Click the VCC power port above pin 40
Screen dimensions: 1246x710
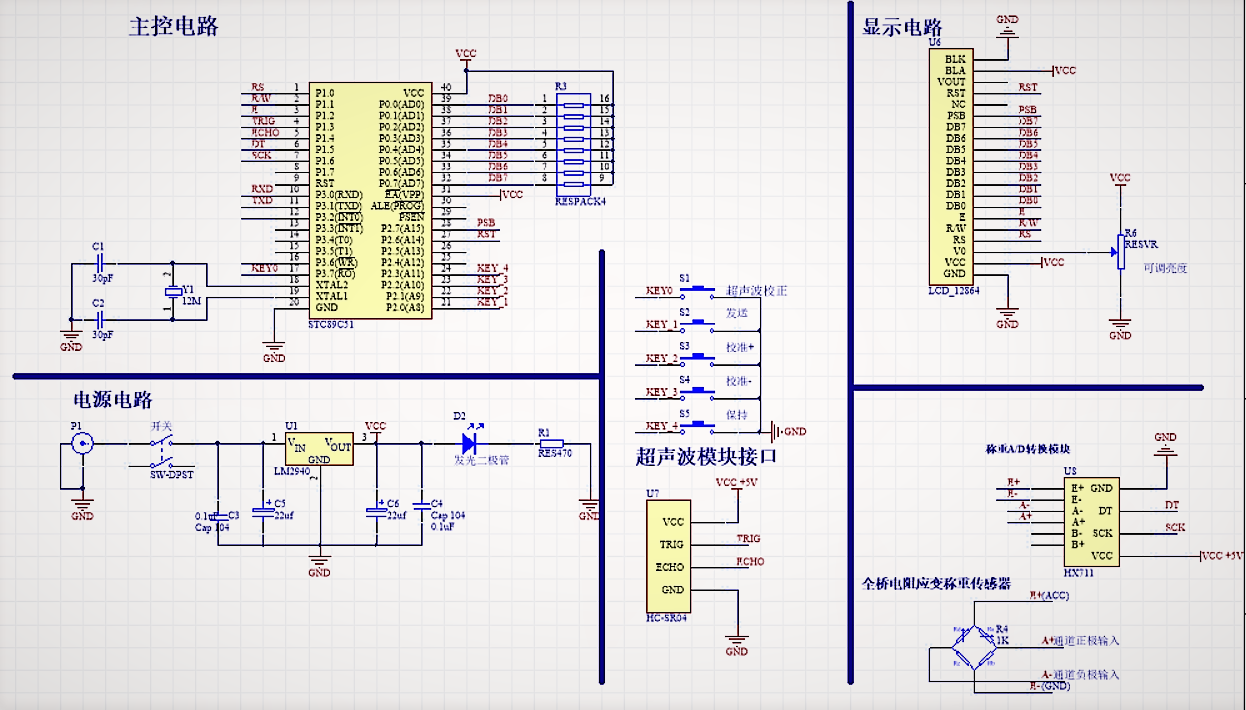[466, 56]
